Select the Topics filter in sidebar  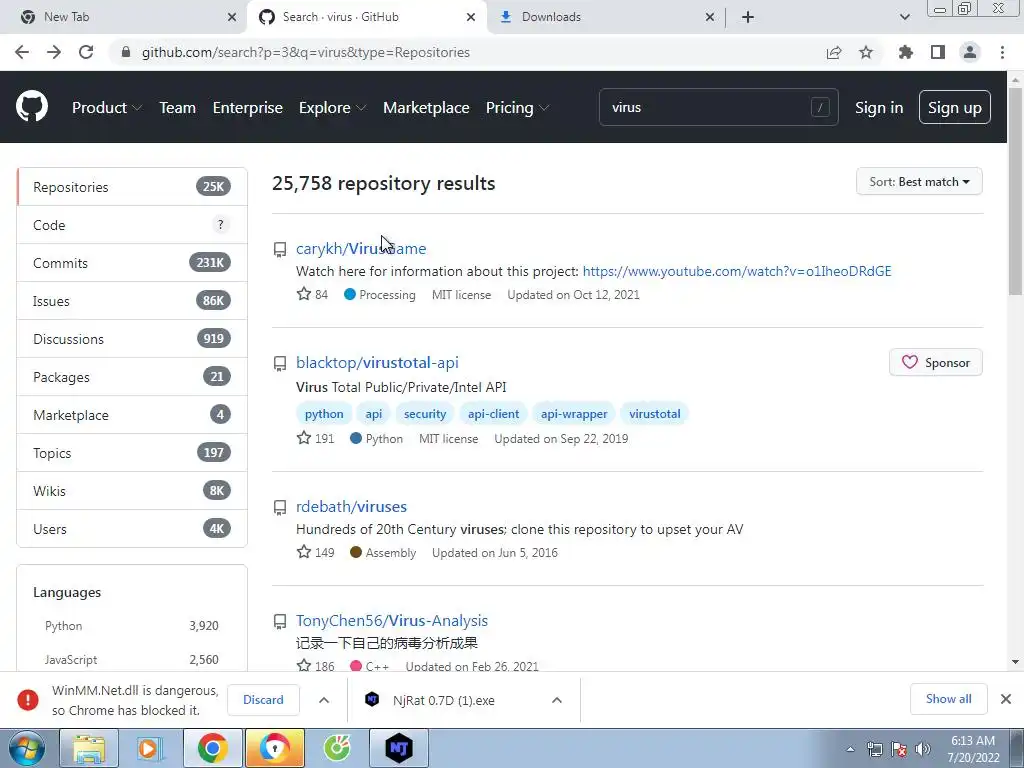pyautogui.click(x=132, y=453)
